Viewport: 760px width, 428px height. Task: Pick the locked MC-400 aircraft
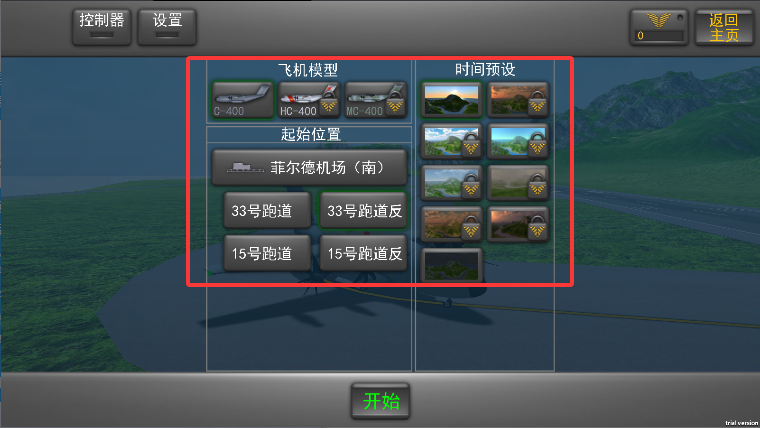click(x=375, y=100)
